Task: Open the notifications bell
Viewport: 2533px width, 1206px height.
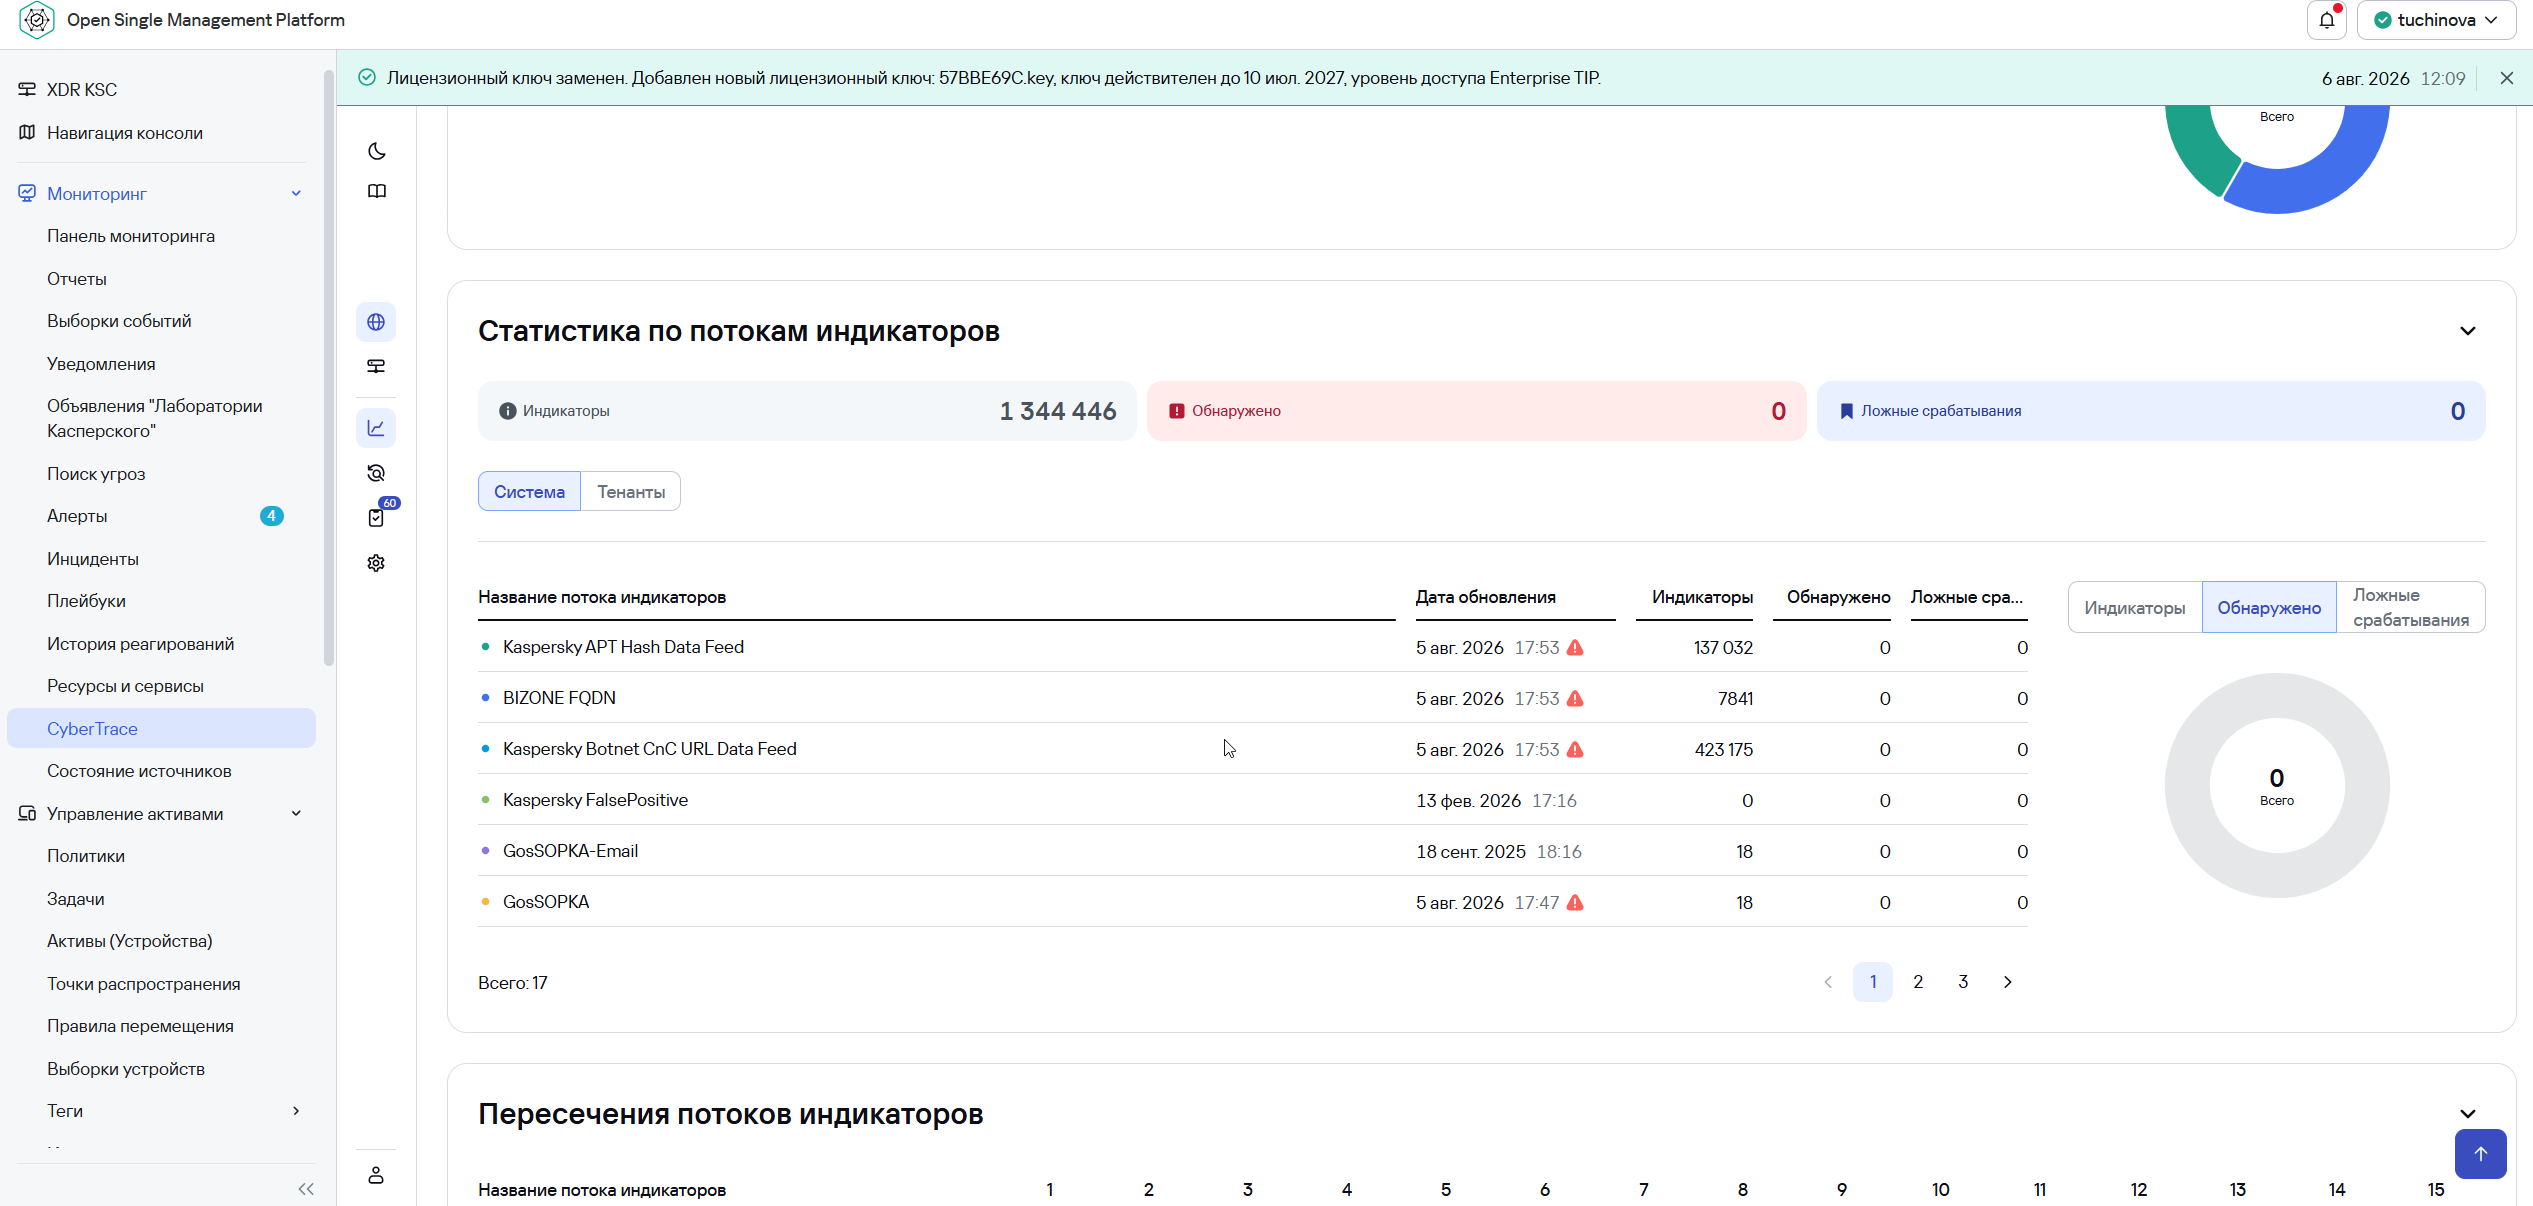Action: 2327,20
